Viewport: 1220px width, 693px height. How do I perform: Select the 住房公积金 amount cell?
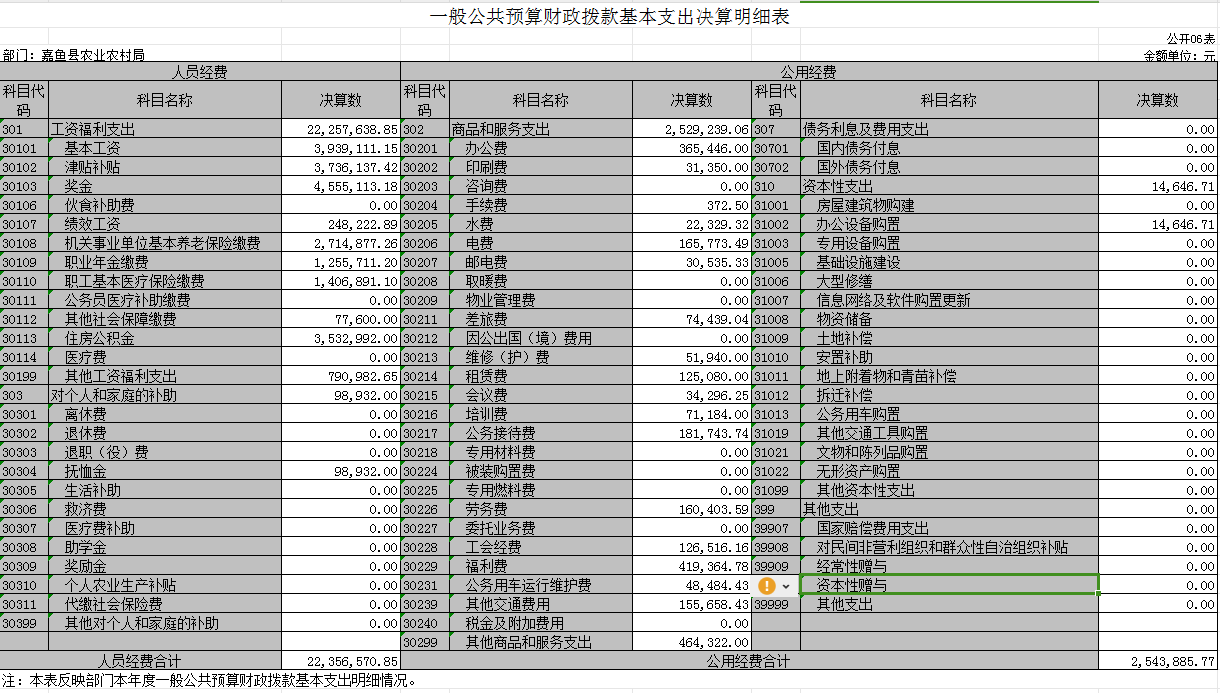point(340,339)
